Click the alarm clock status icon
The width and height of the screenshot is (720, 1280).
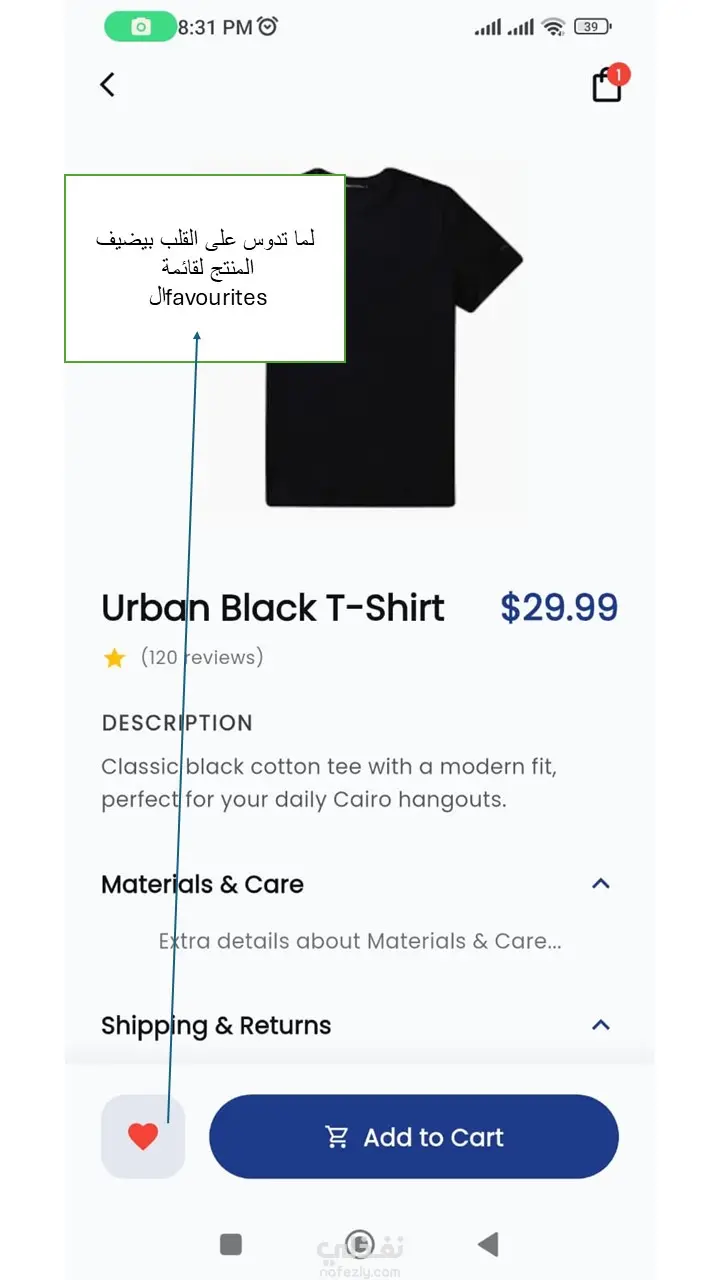[267, 27]
